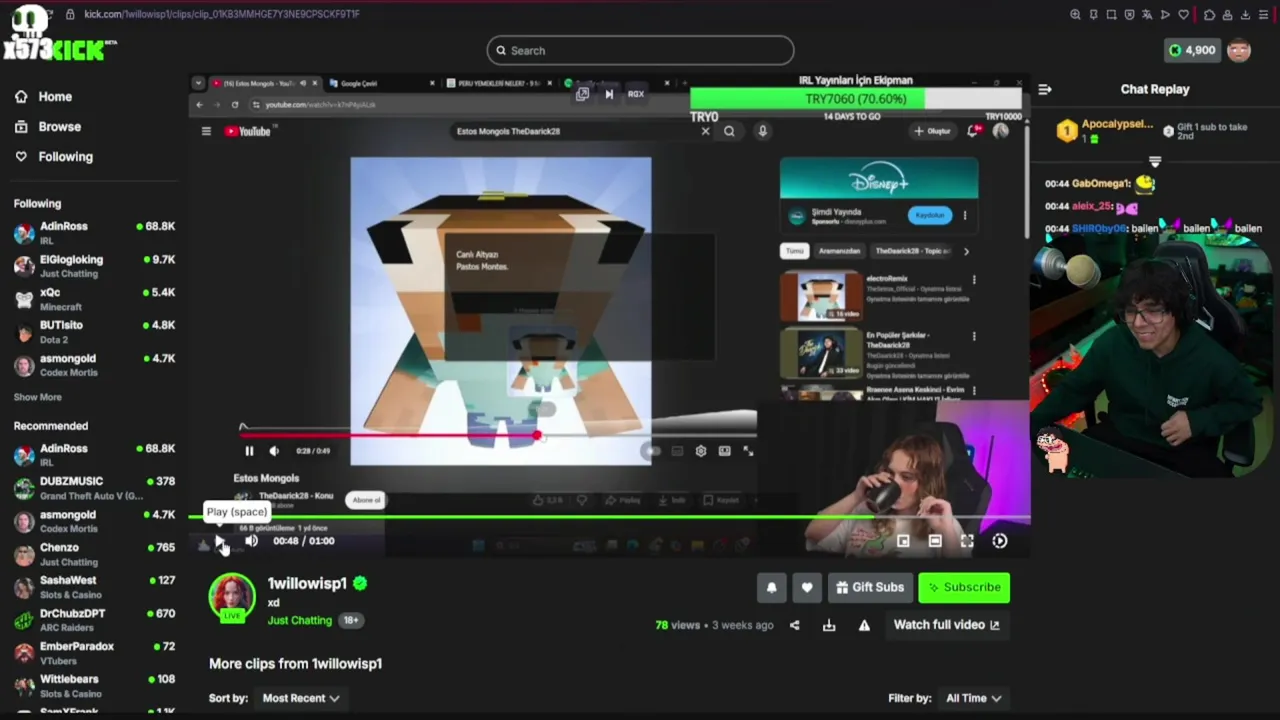Download the clip with the download icon
Screen dimensions: 1280x720
(829, 625)
